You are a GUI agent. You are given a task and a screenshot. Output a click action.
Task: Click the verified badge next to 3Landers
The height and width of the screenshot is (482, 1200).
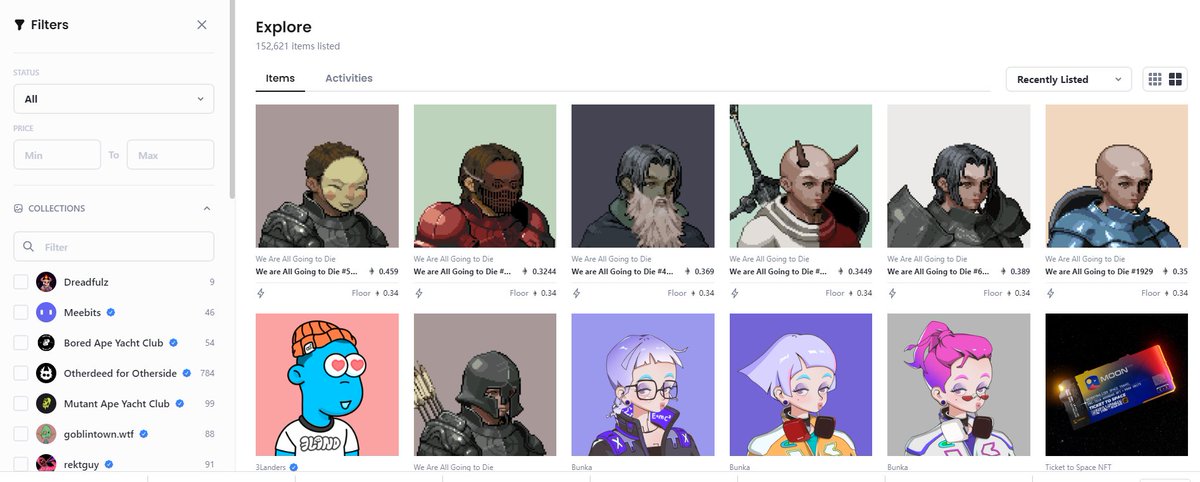(293, 467)
